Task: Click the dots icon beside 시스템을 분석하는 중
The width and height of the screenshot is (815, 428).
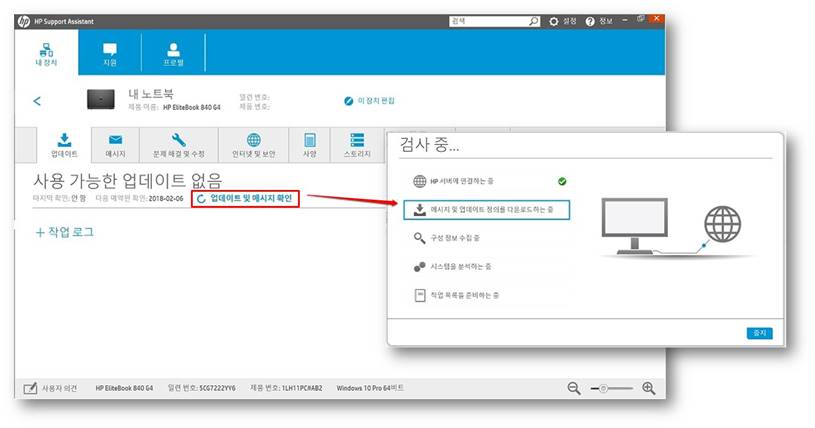Action: point(419,267)
